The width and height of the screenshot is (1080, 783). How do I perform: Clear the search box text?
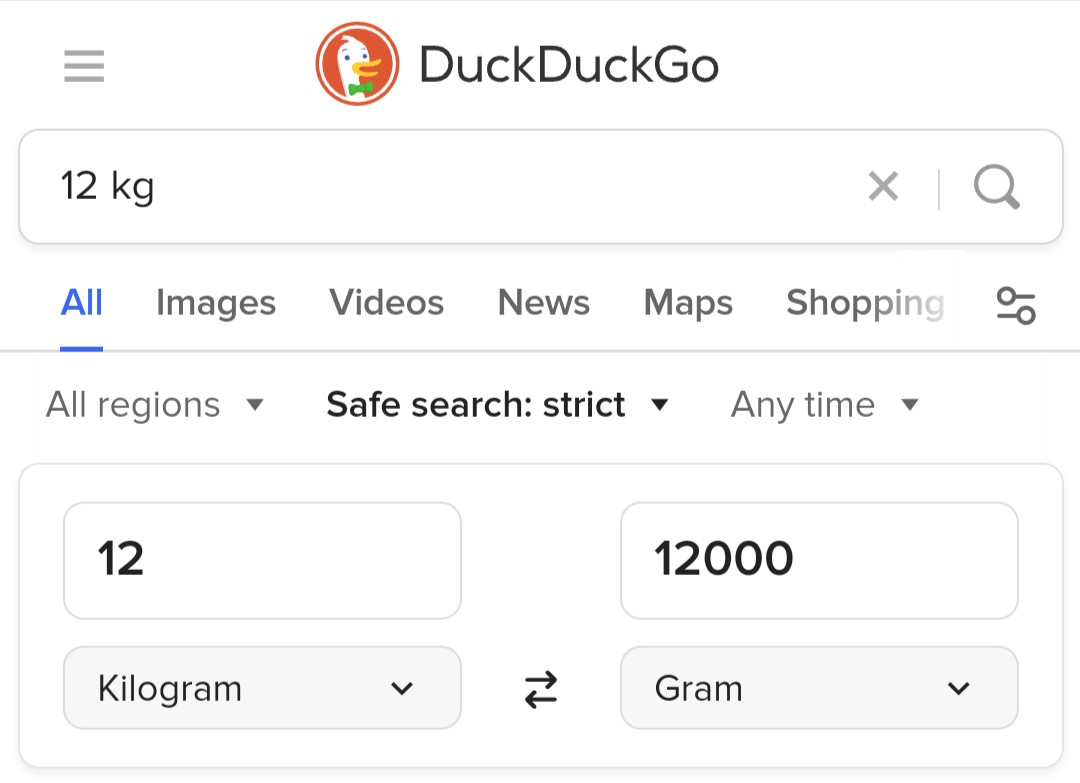pos(883,186)
